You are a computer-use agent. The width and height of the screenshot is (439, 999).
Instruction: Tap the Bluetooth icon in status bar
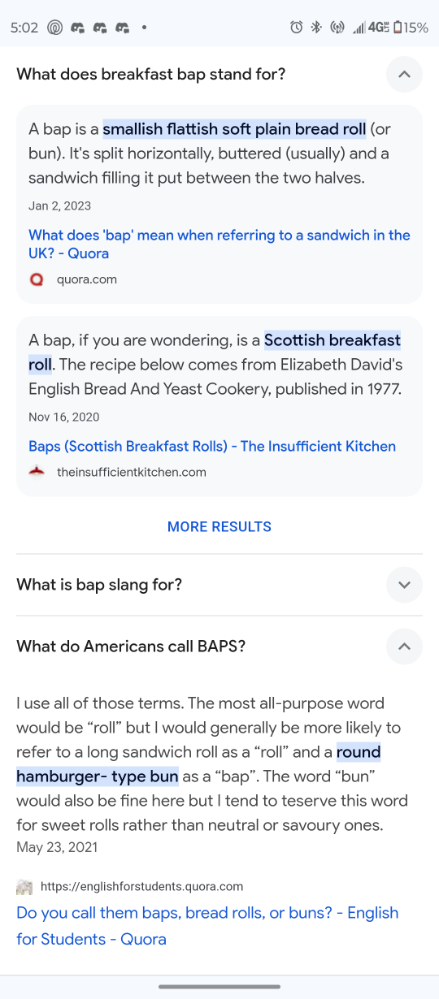[x=315, y=27]
